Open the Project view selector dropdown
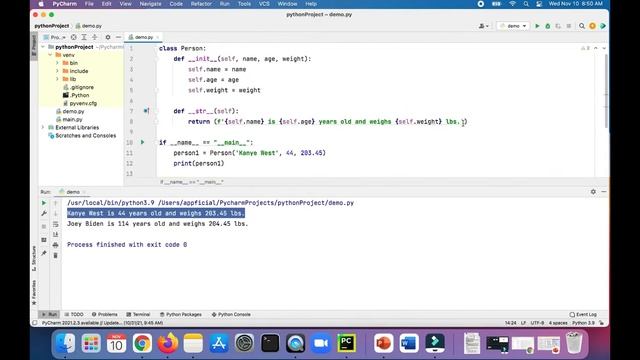The image size is (640, 360). tap(55, 37)
